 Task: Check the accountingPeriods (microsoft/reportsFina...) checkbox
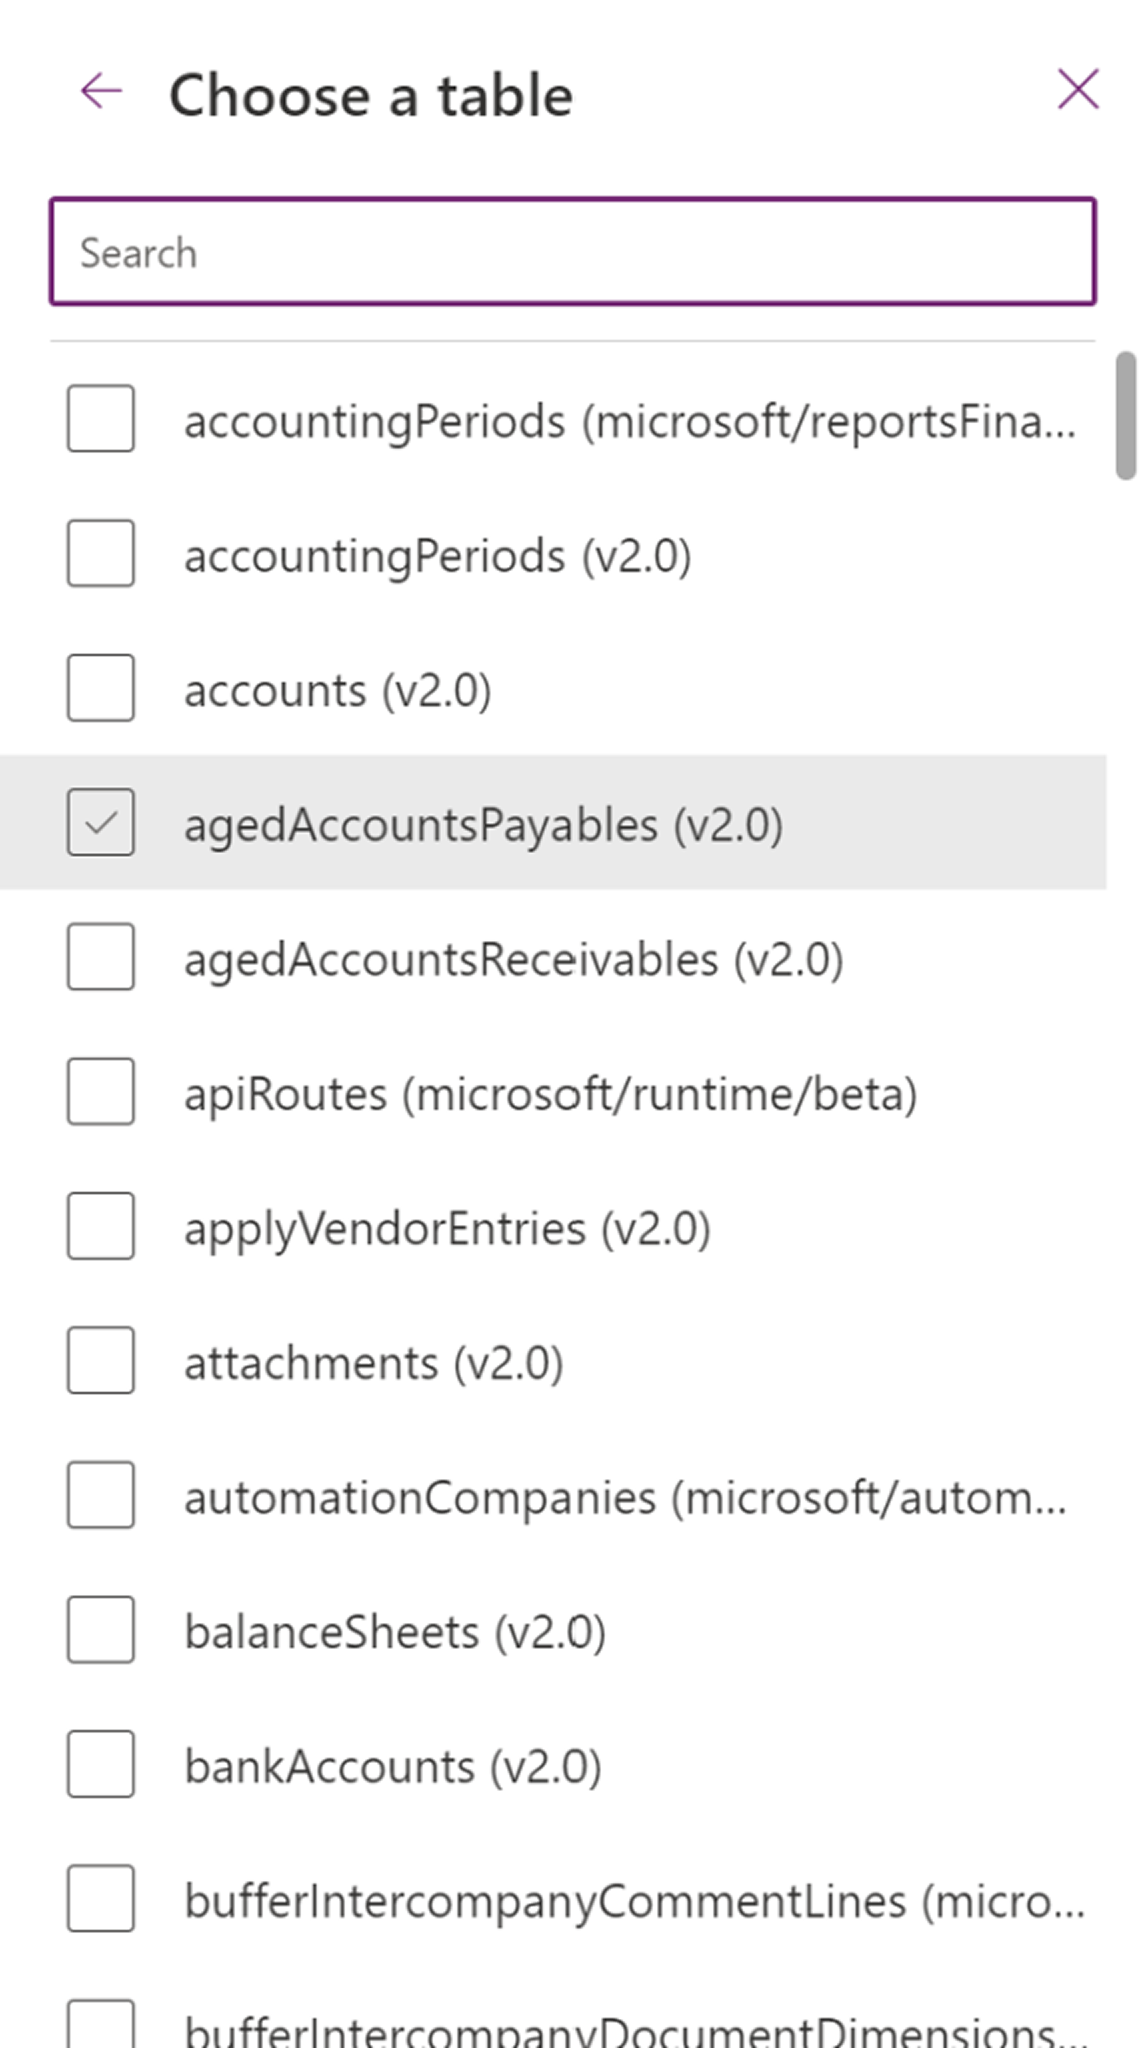[x=101, y=419]
